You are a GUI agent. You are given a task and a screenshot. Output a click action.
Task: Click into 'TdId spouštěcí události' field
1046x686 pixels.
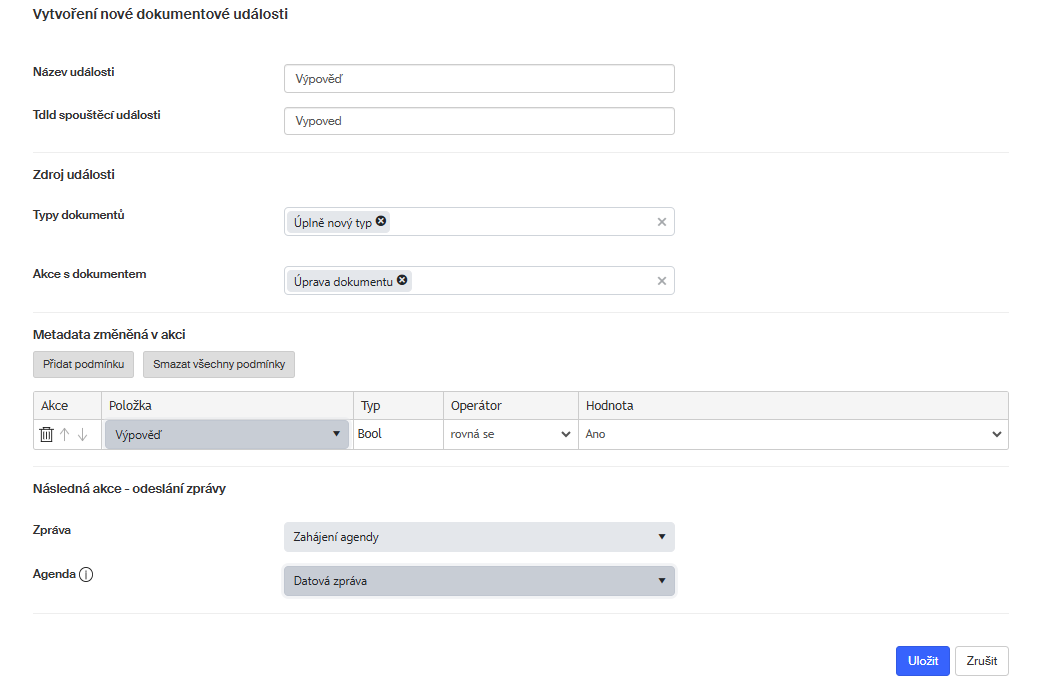pos(479,121)
